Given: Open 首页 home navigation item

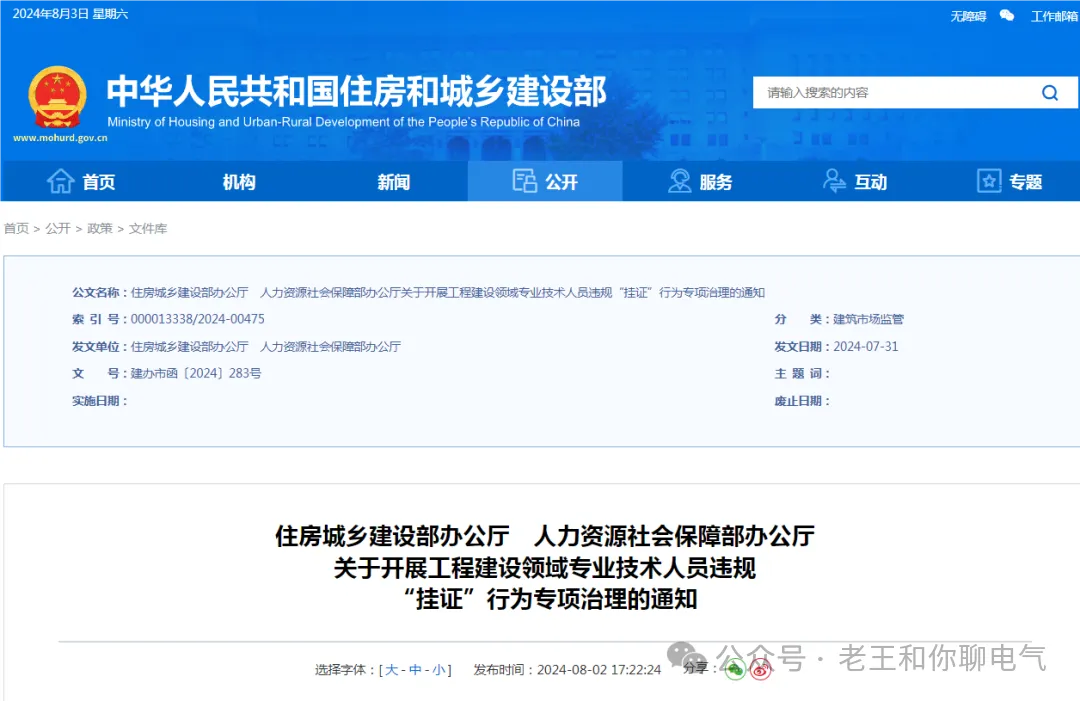Looking at the screenshot, I should (x=81, y=182).
